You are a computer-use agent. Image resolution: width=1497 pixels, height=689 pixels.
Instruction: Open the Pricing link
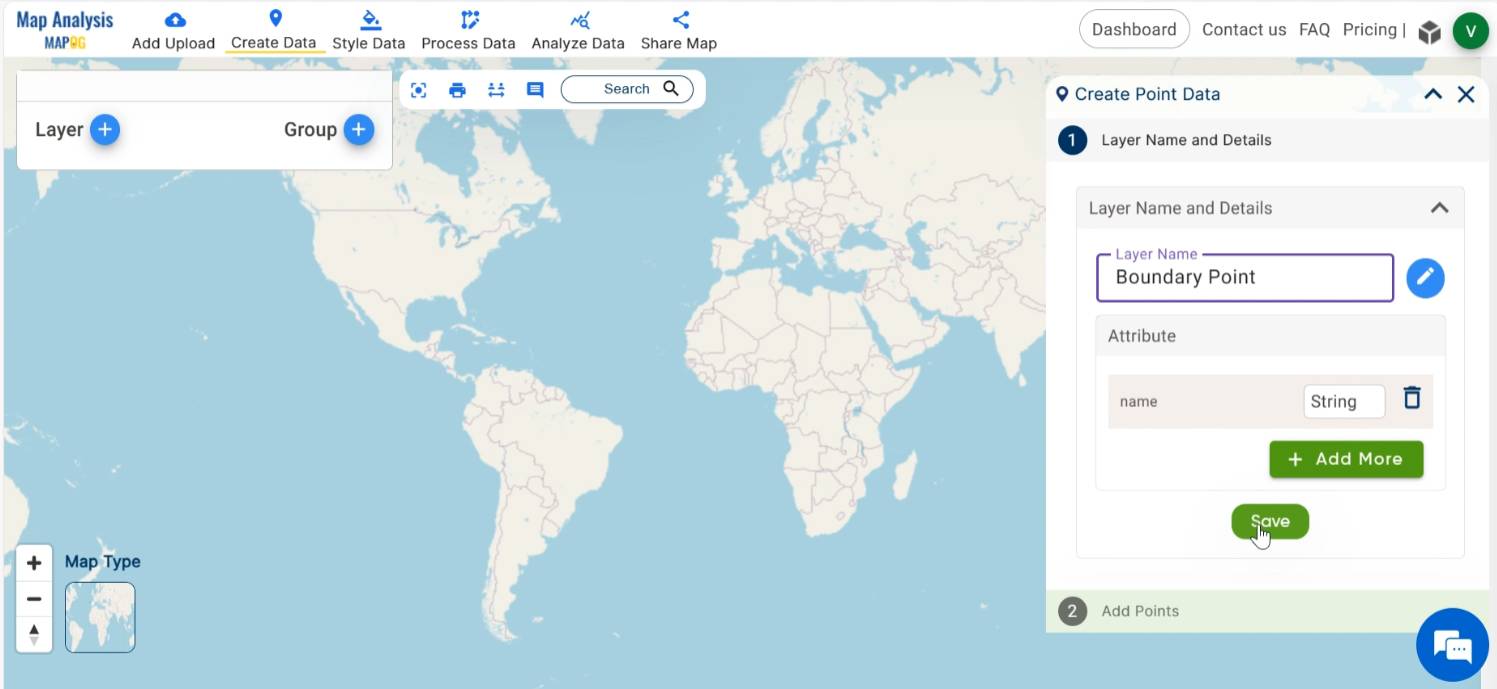point(1369,29)
